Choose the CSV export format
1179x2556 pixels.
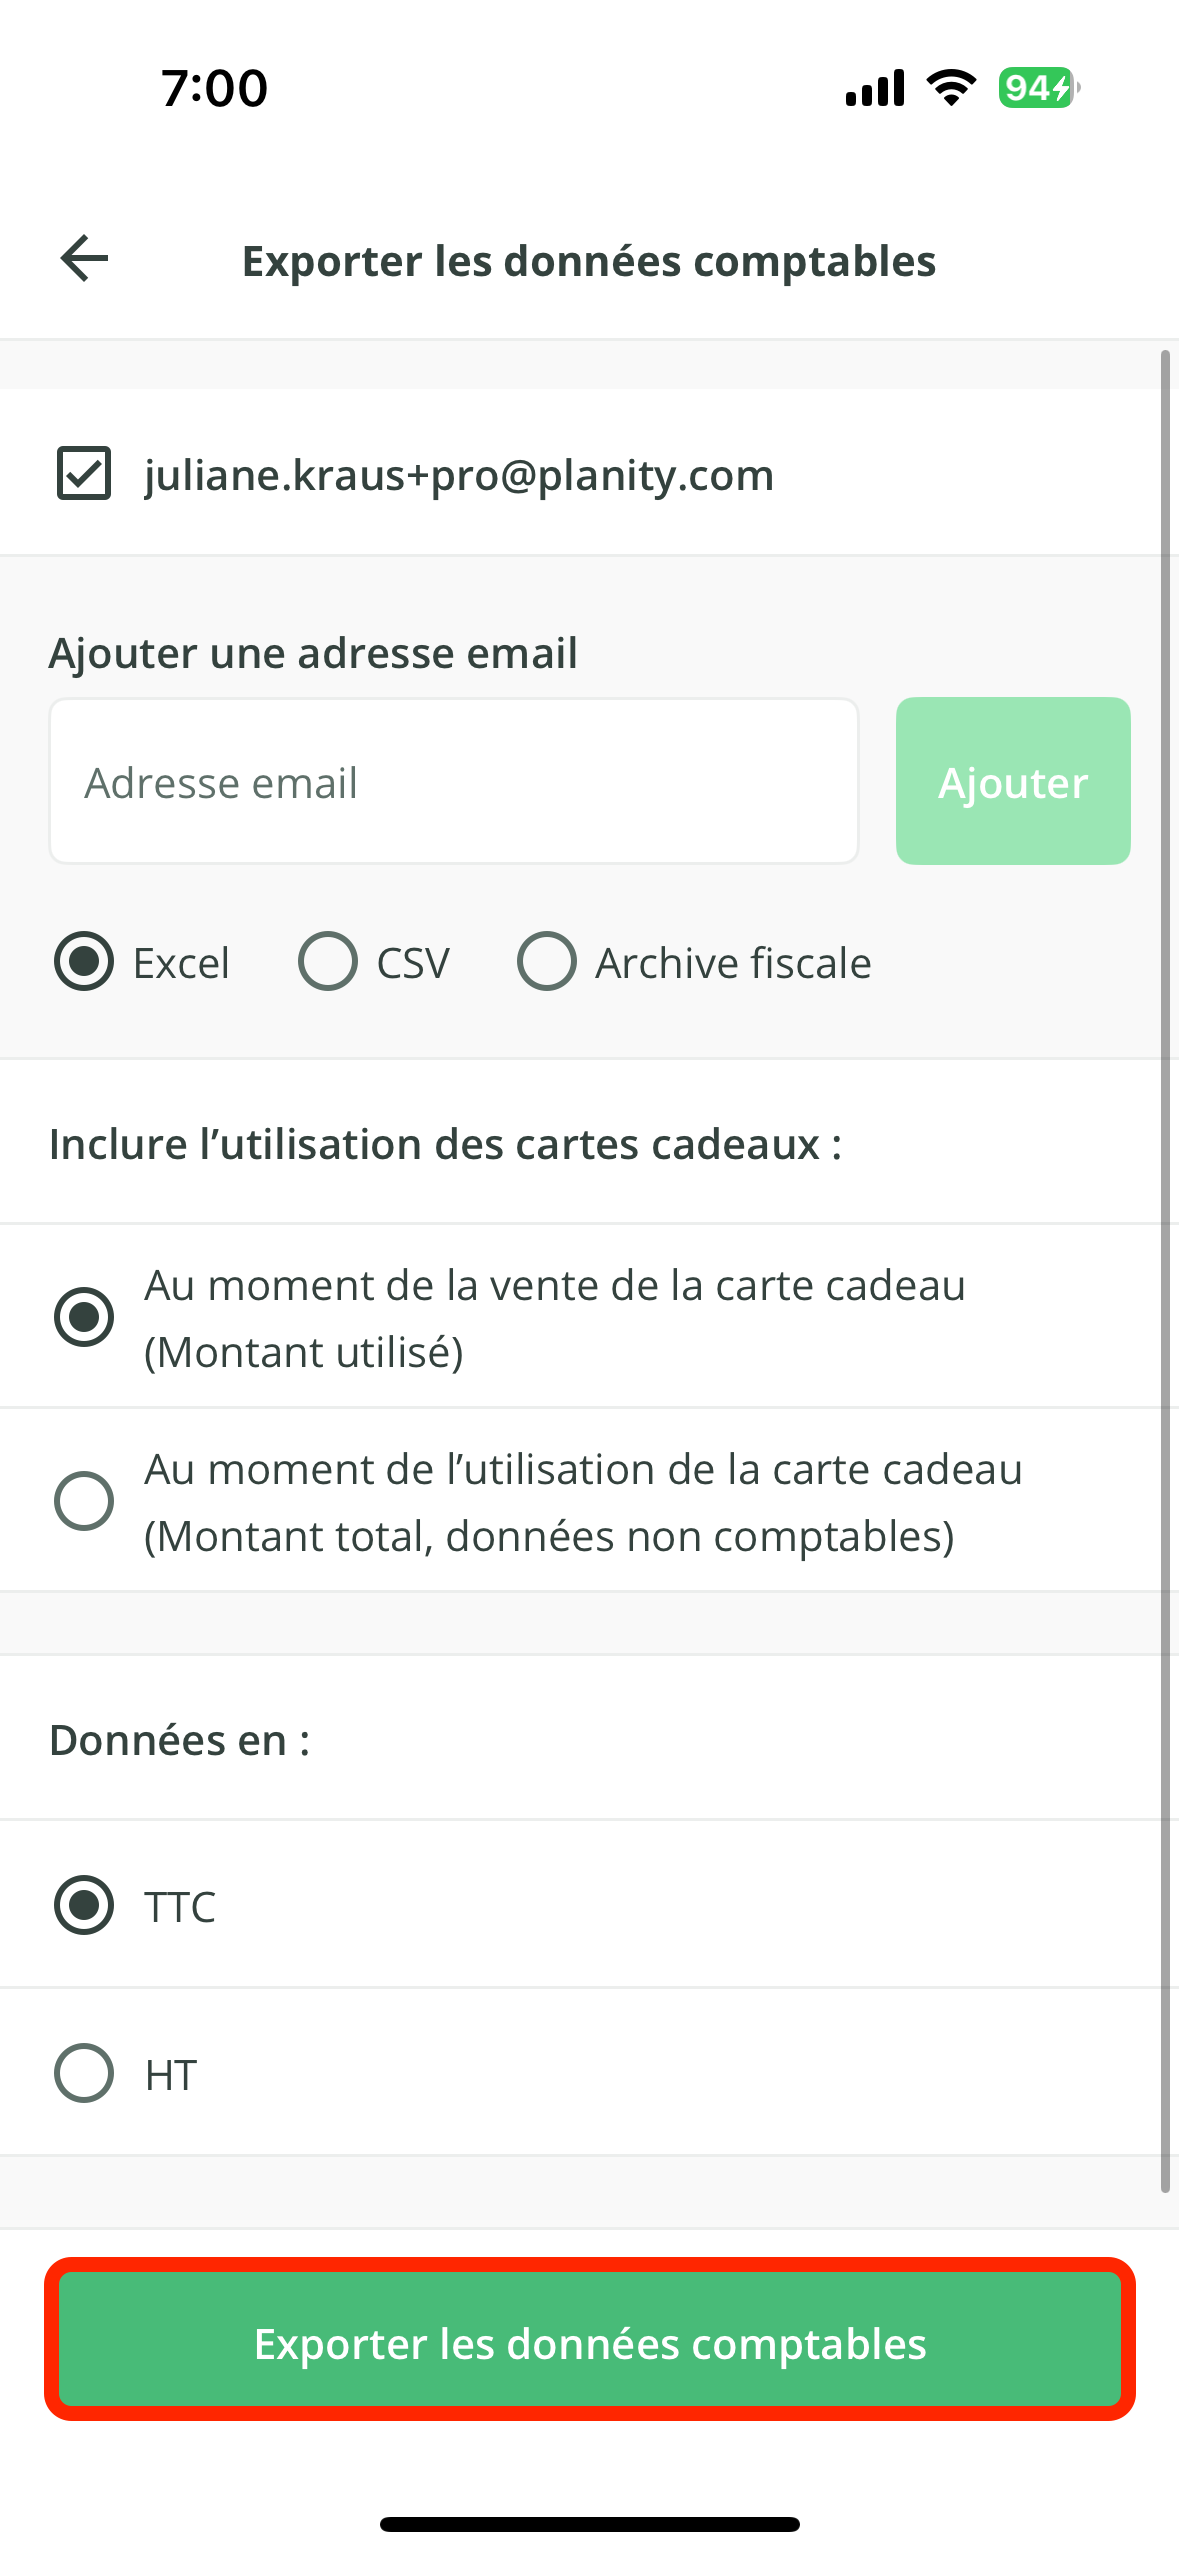[x=328, y=962]
